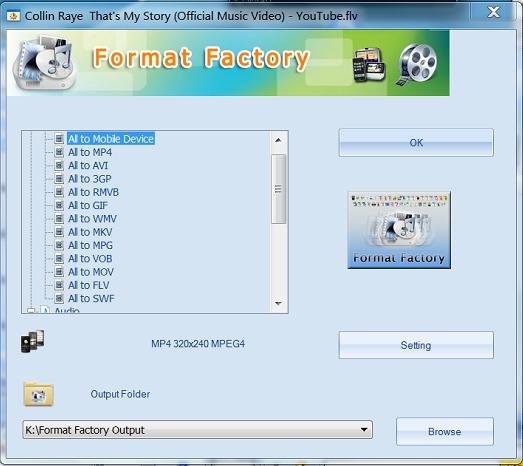This screenshot has height=466, width=523.
Task: Click the film reel icon in banner
Action: (417, 64)
